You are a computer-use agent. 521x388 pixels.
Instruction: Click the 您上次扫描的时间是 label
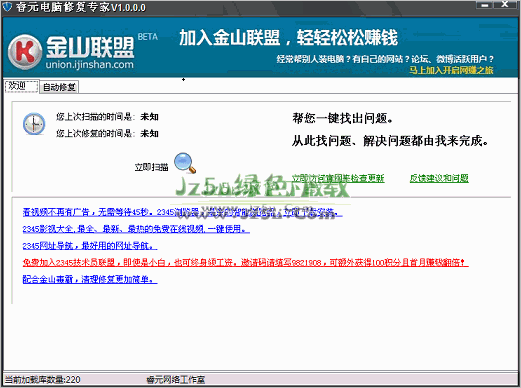tap(95, 117)
